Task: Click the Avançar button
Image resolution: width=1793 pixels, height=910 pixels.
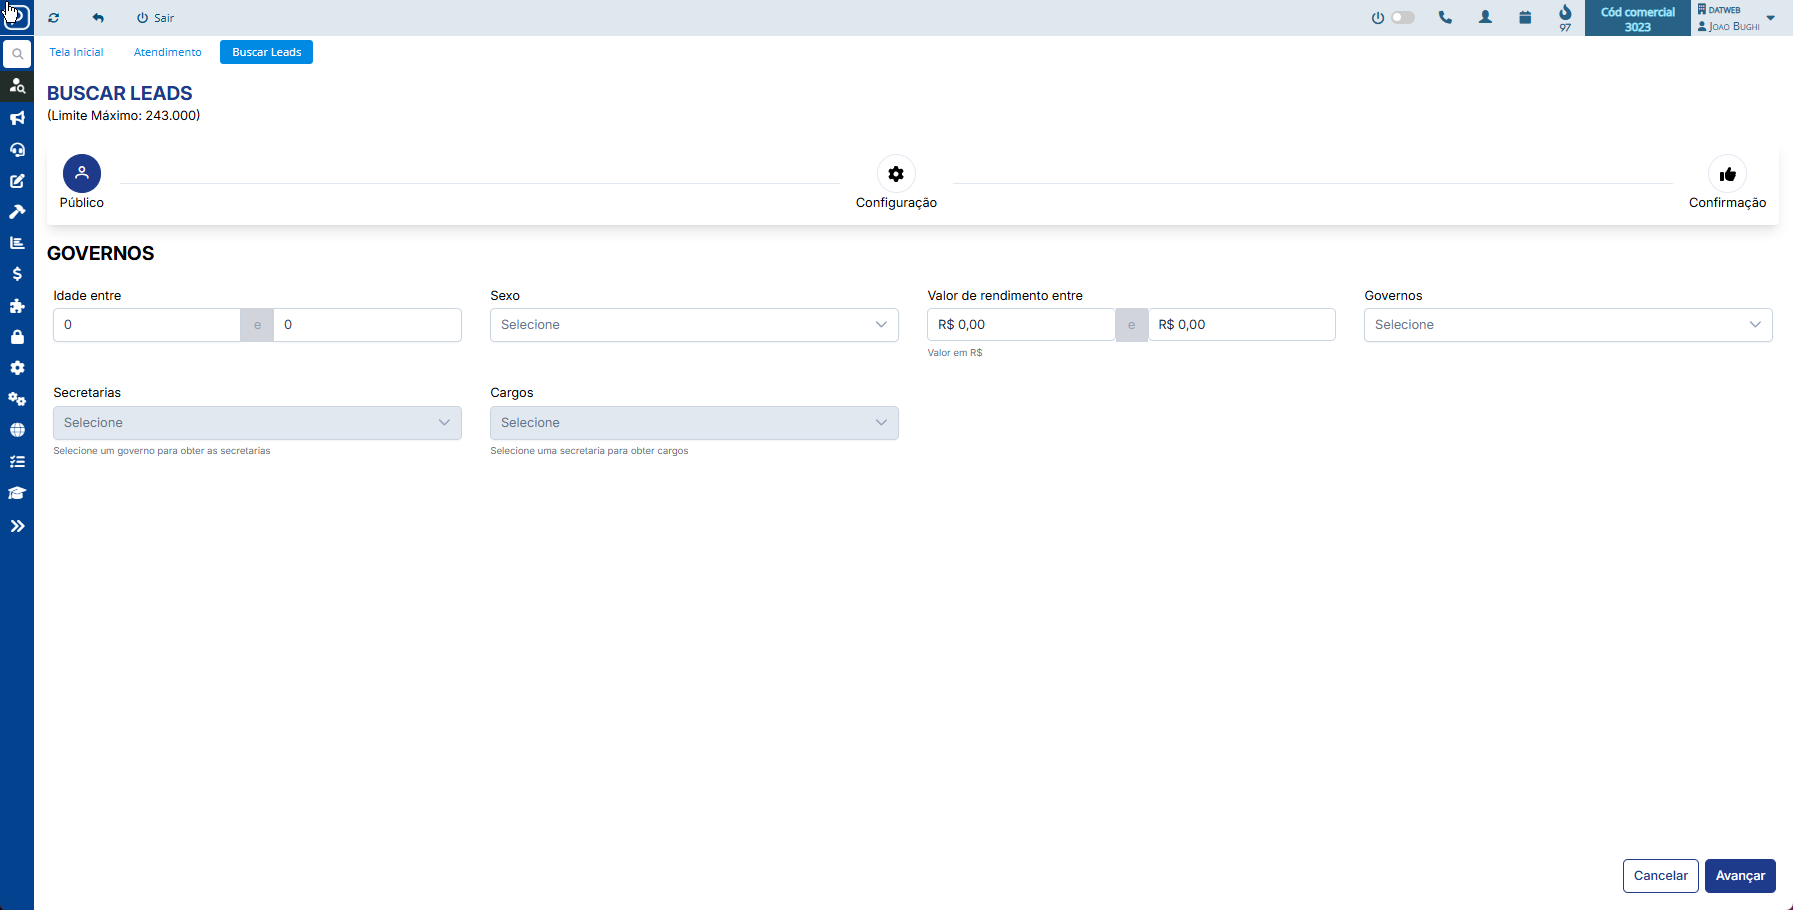Action: 1740,876
